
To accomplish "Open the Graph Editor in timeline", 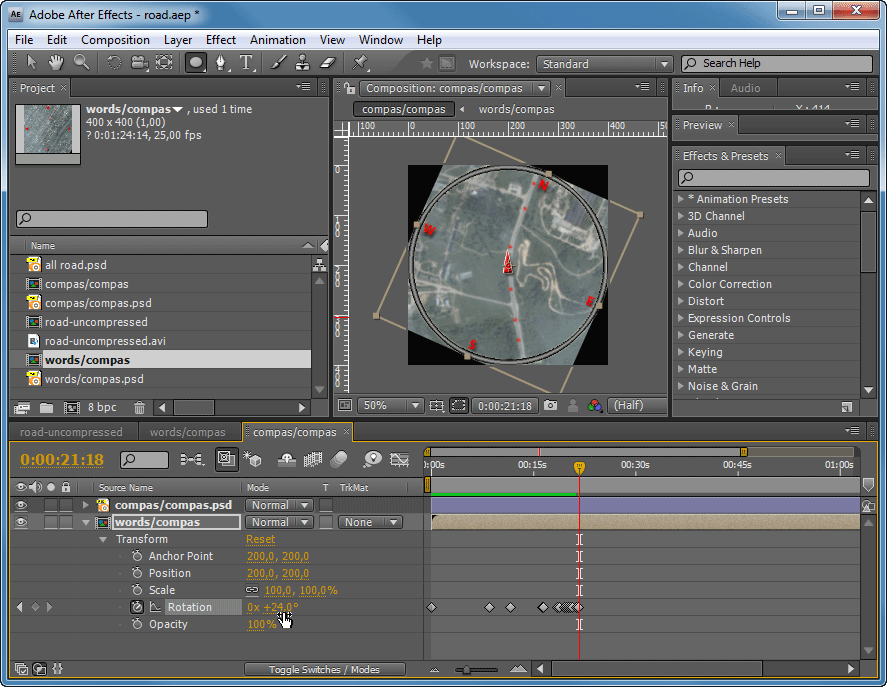I will point(400,460).
